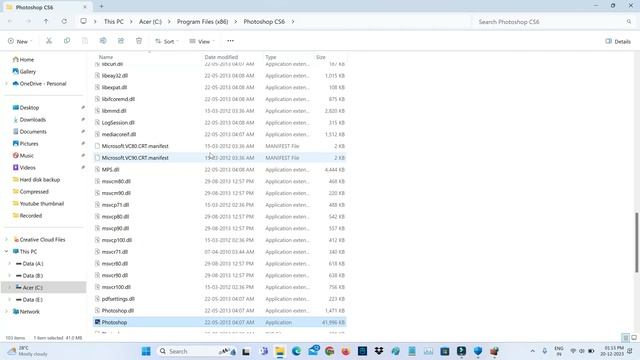Screen dimensions: 640x360
Task: Open Documents quick access folder
Action: click(x=29, y=131)
